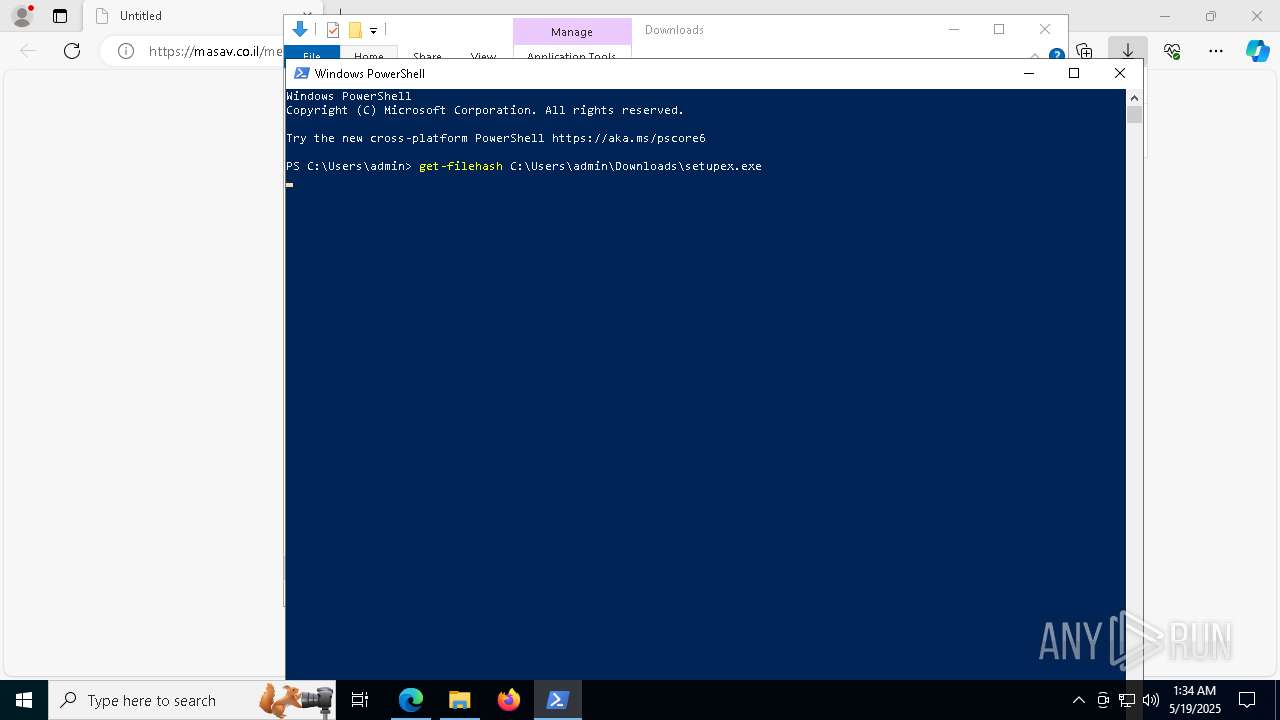Open the View ribbon tab in Explorer
1280x720 pixels.
pos(483,56)
